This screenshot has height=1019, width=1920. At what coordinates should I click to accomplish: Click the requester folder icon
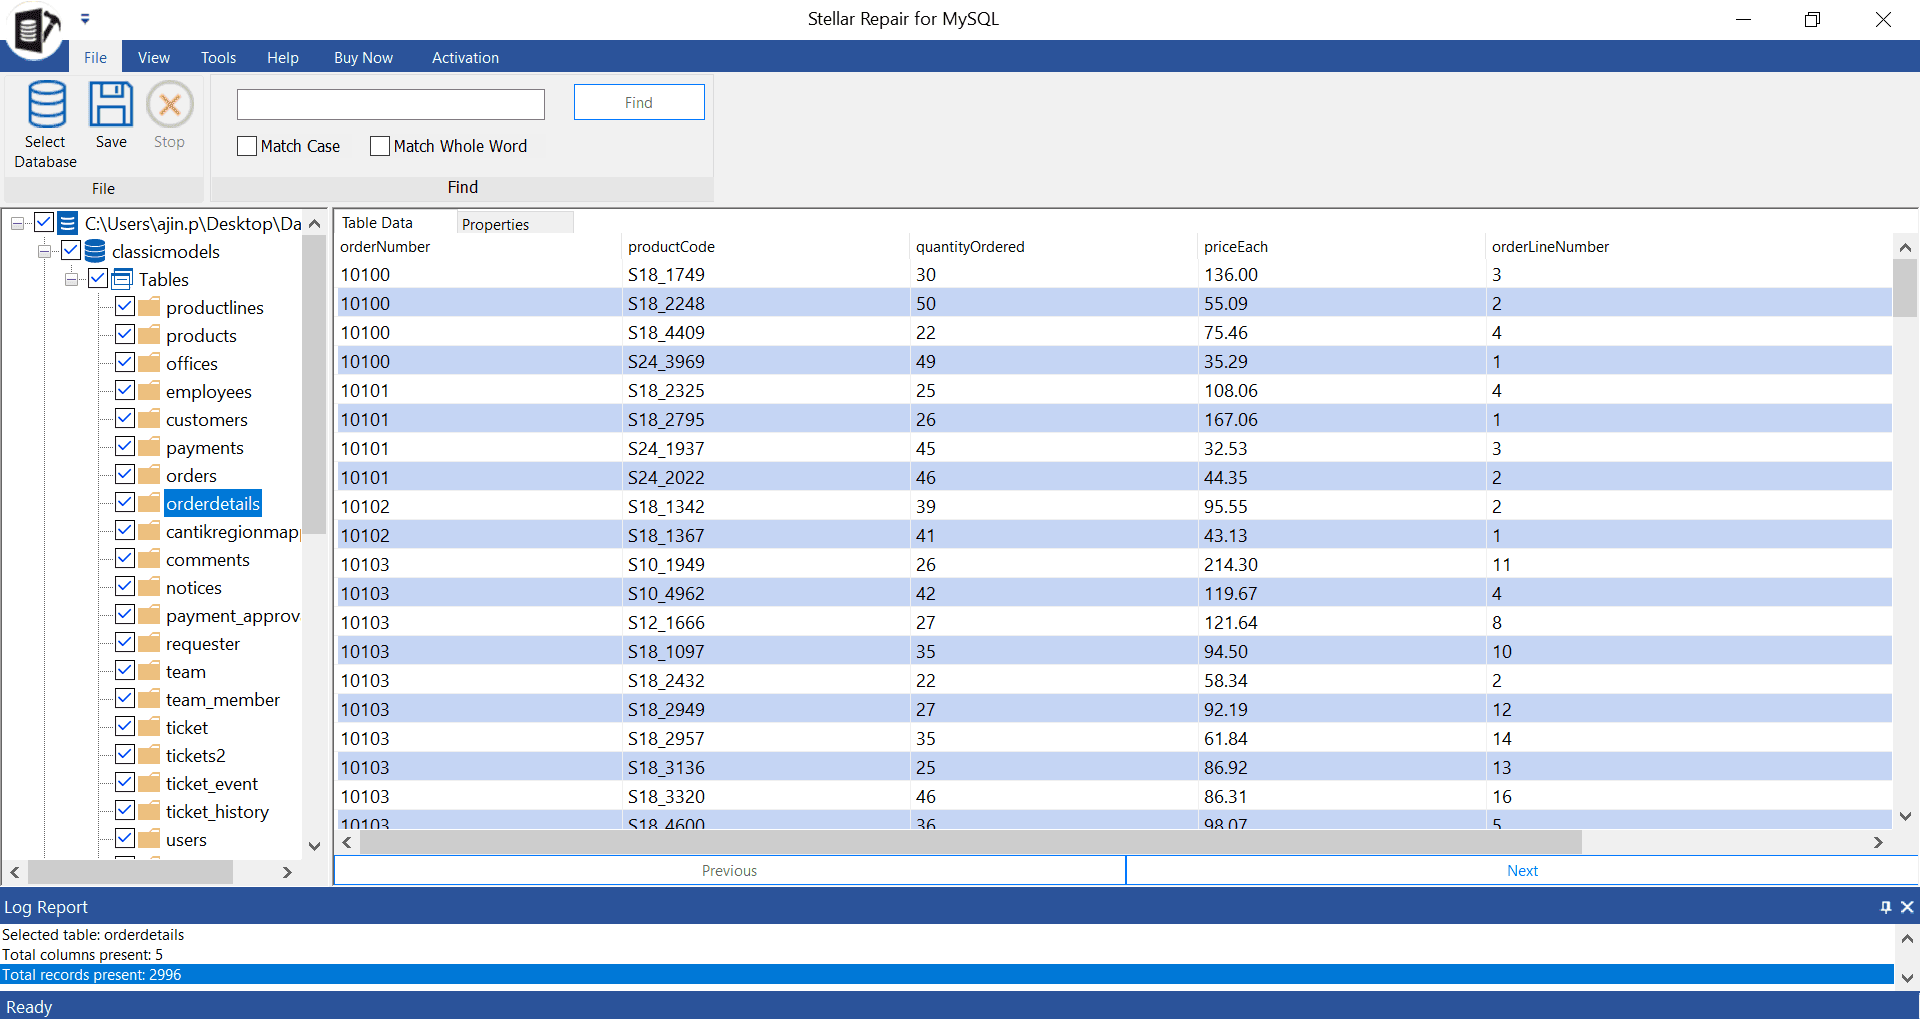click(149, 642)
